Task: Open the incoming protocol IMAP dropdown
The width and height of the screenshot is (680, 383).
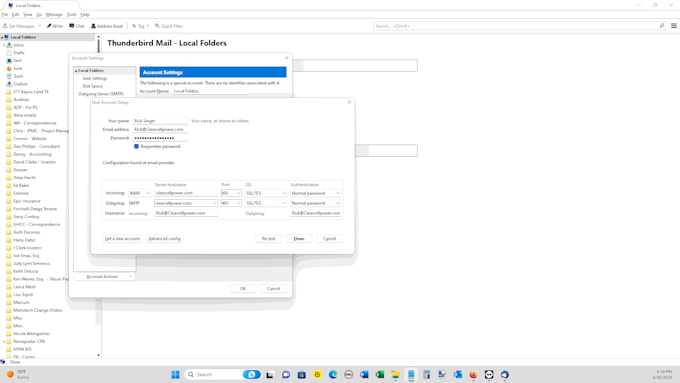Action: click(140, 193)
